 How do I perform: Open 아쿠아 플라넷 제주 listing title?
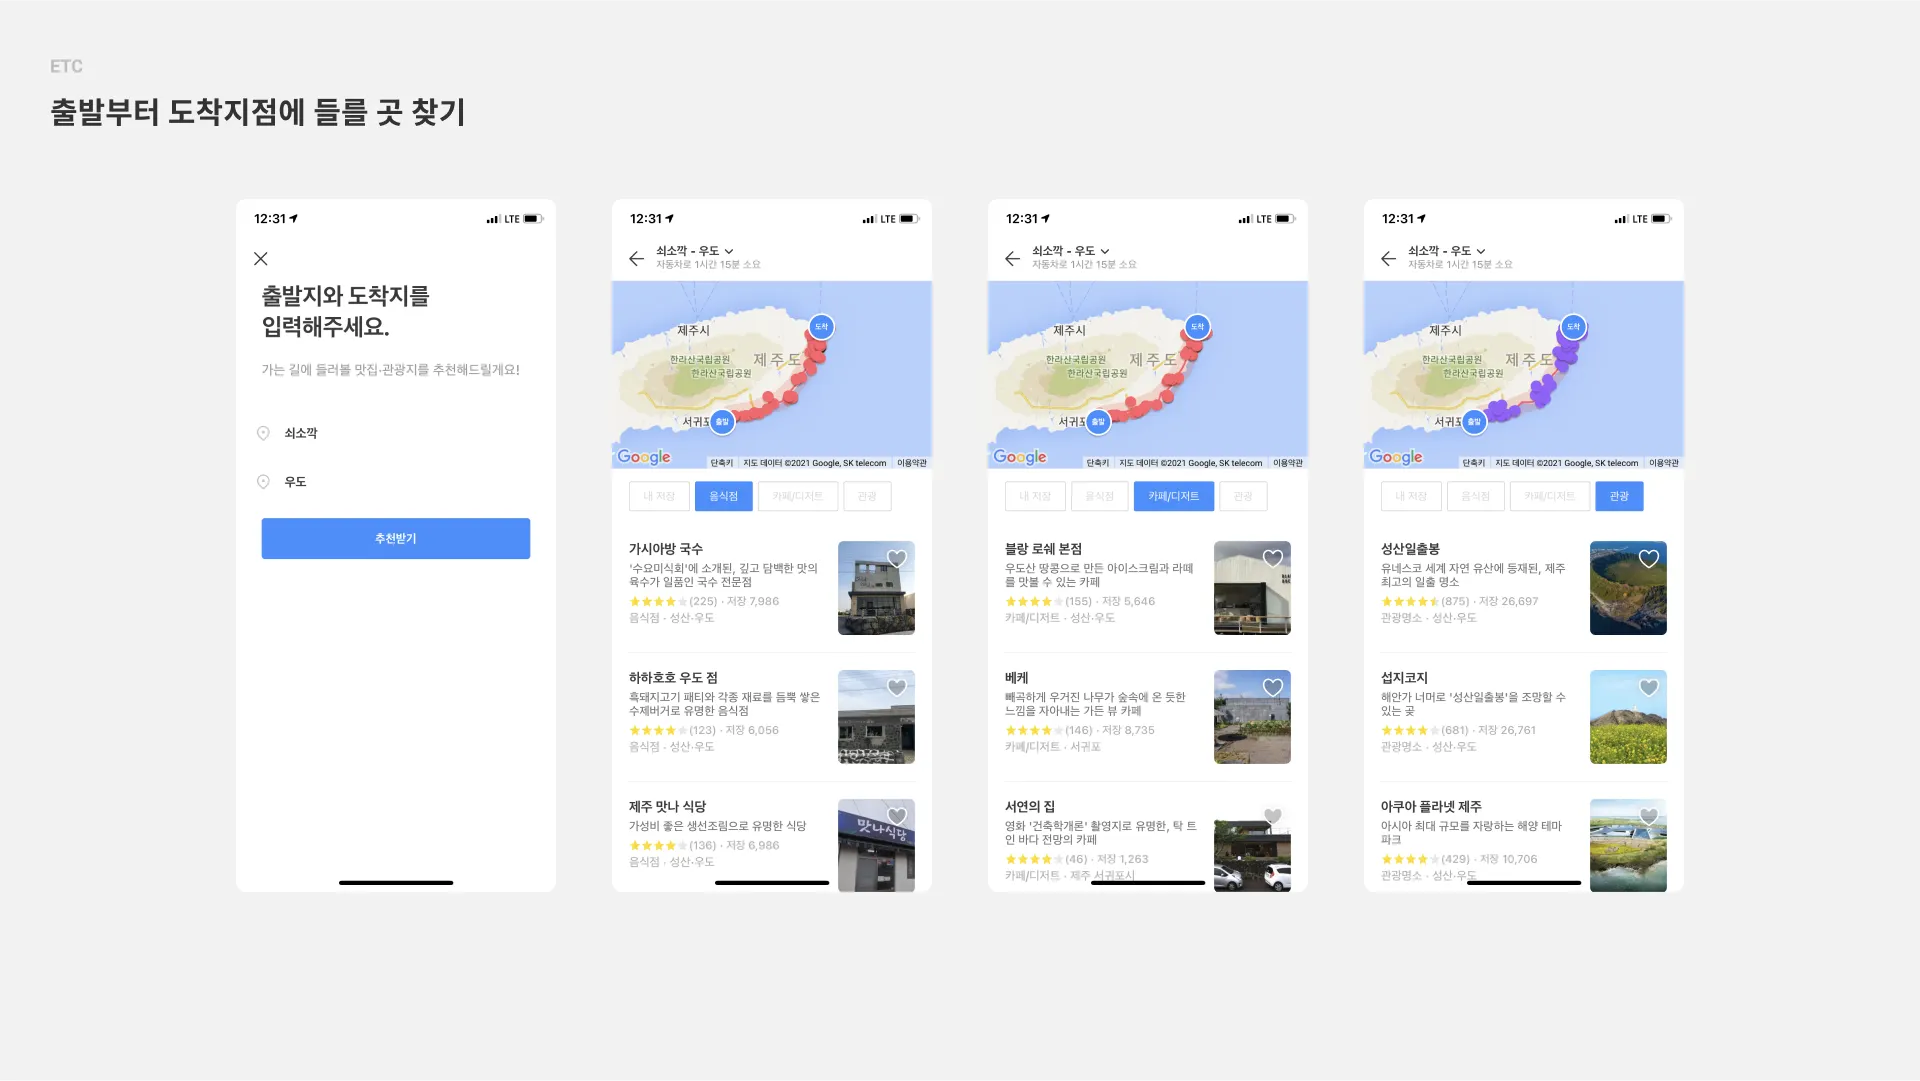(1431, 806)
